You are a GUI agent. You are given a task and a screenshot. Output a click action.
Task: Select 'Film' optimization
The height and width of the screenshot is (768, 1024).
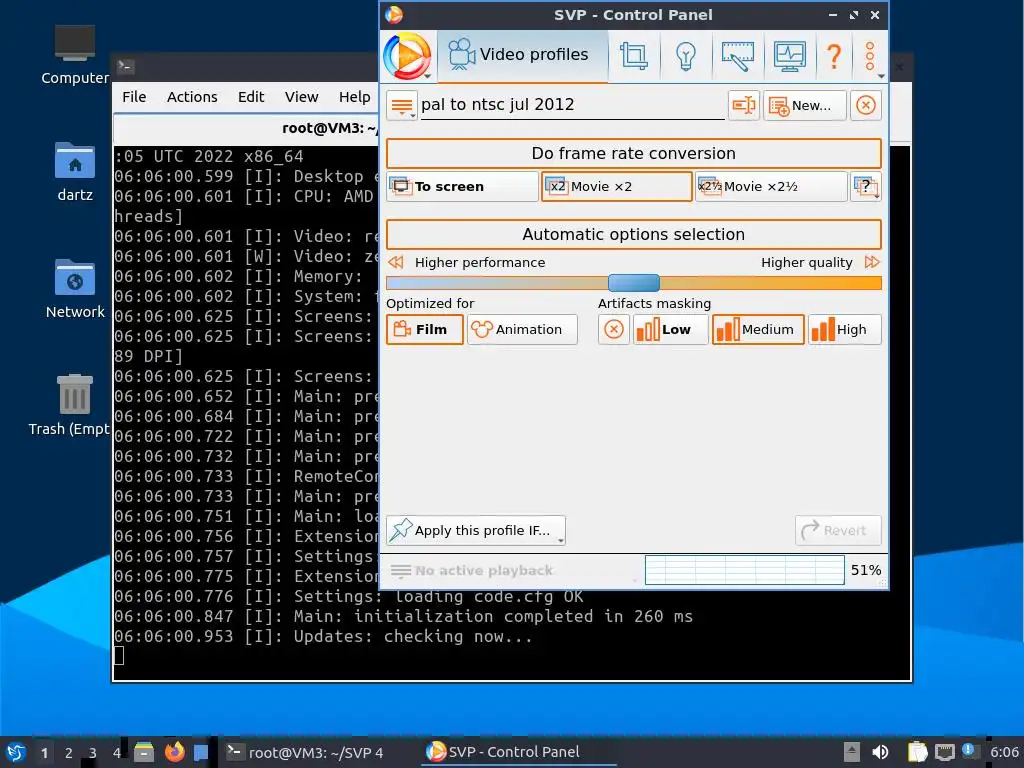click(x=424, y=330)
